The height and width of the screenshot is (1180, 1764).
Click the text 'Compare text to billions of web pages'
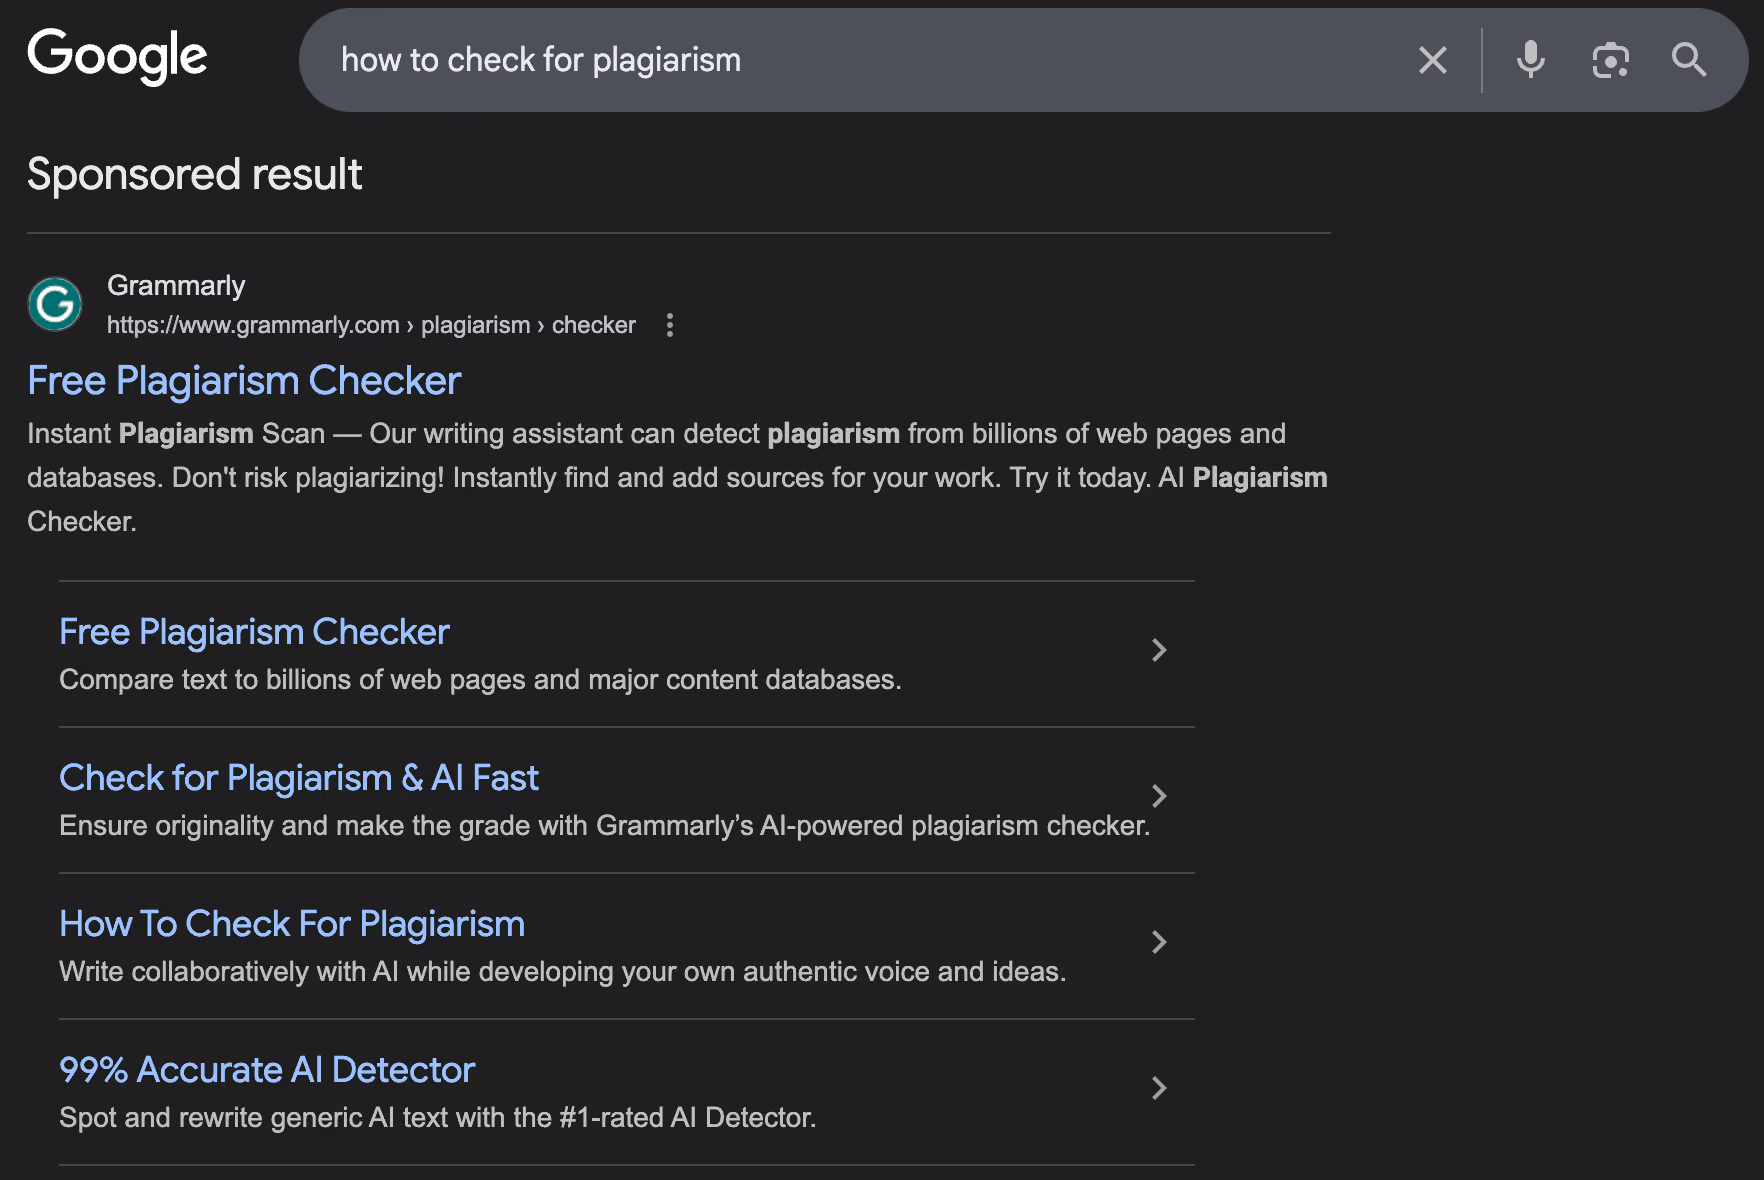click(293, 680)
